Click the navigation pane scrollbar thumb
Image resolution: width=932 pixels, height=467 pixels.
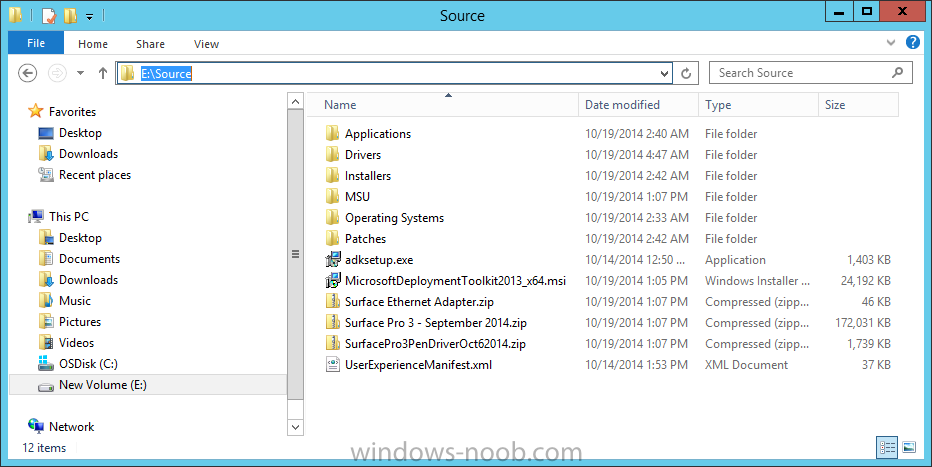[295, 254]
